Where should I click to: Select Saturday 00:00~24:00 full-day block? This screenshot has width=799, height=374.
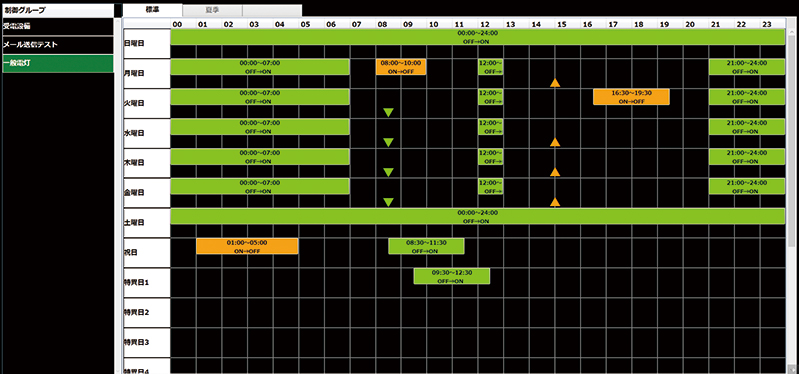coord(477,216)
